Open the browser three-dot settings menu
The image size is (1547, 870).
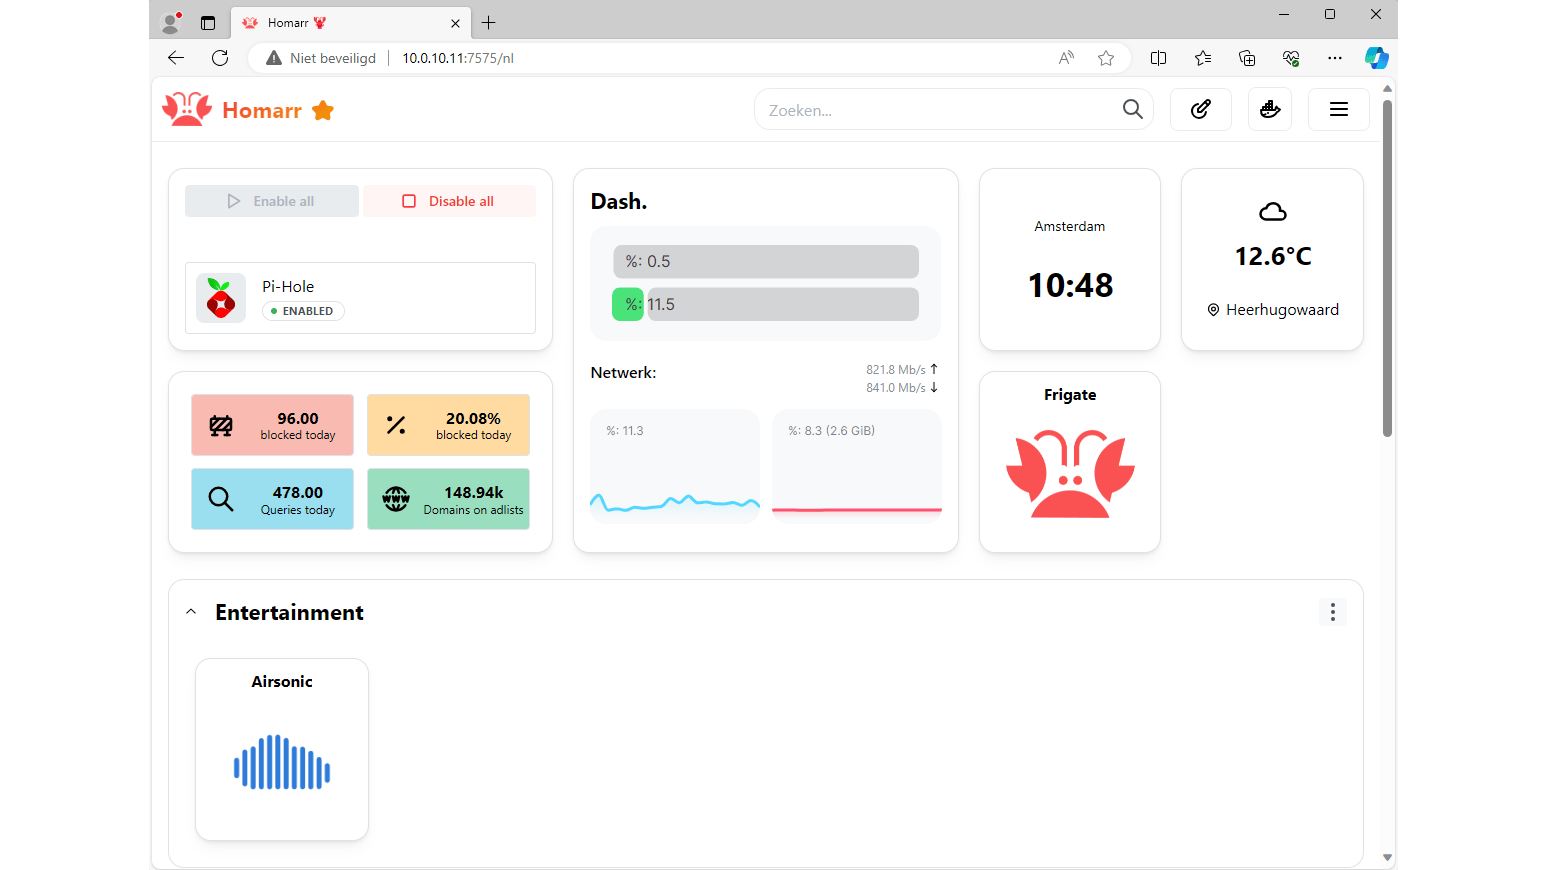(x=1334, y=58)
